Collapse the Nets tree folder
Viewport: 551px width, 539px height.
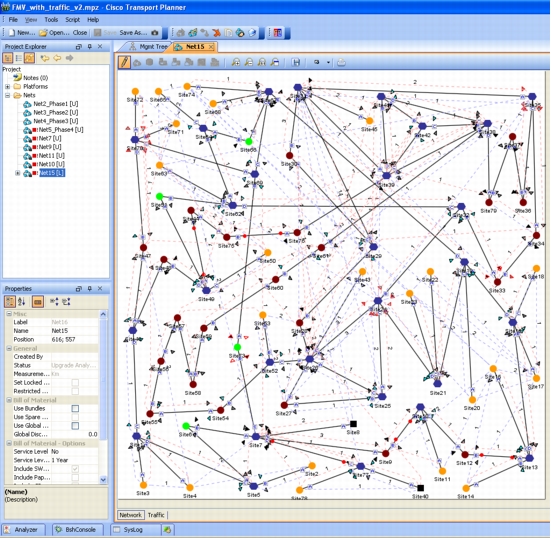[7, 95]
